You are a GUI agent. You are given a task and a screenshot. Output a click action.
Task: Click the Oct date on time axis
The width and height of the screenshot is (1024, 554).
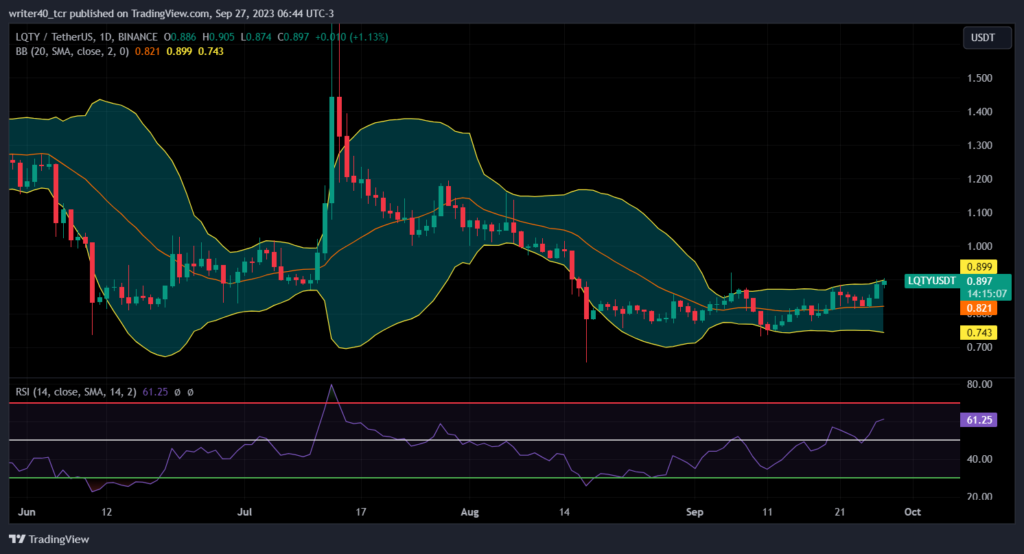[912, 512]
